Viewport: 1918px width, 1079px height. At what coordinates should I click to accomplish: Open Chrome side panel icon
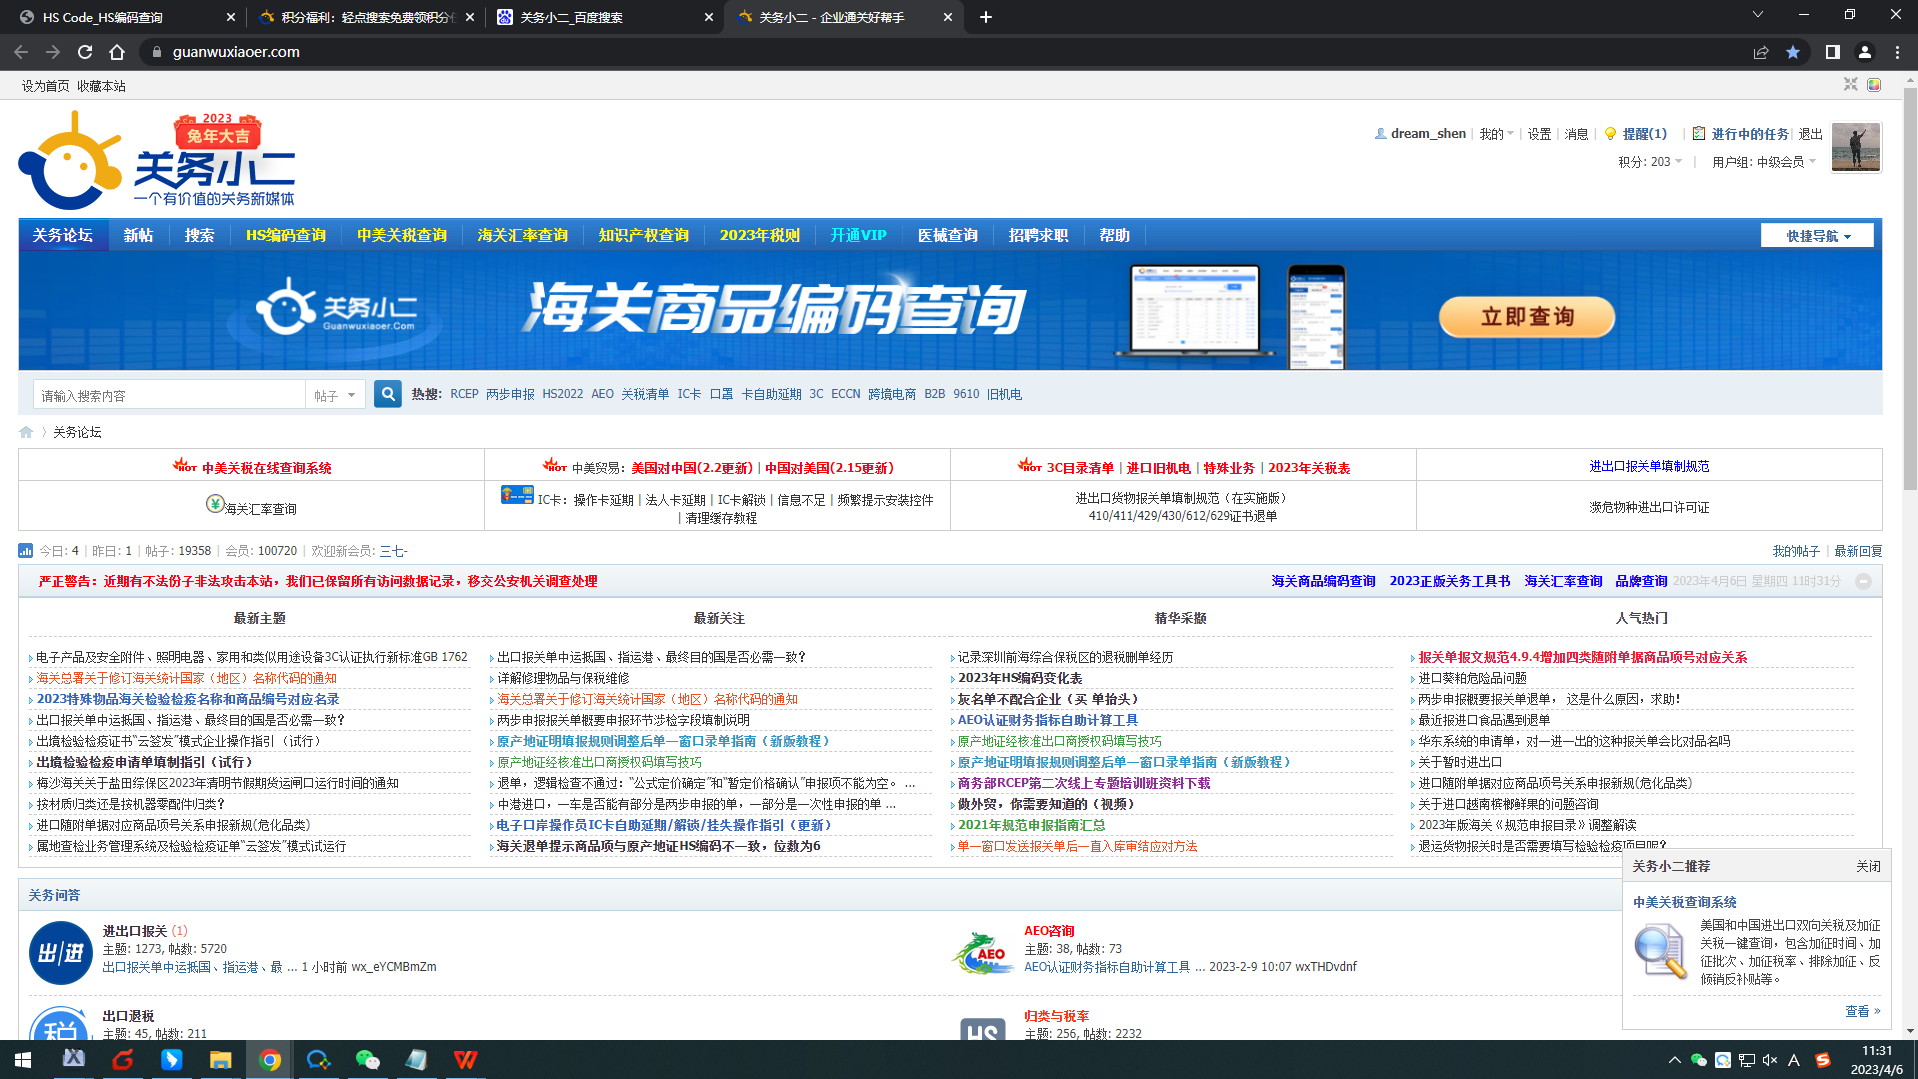(1832, 52)
